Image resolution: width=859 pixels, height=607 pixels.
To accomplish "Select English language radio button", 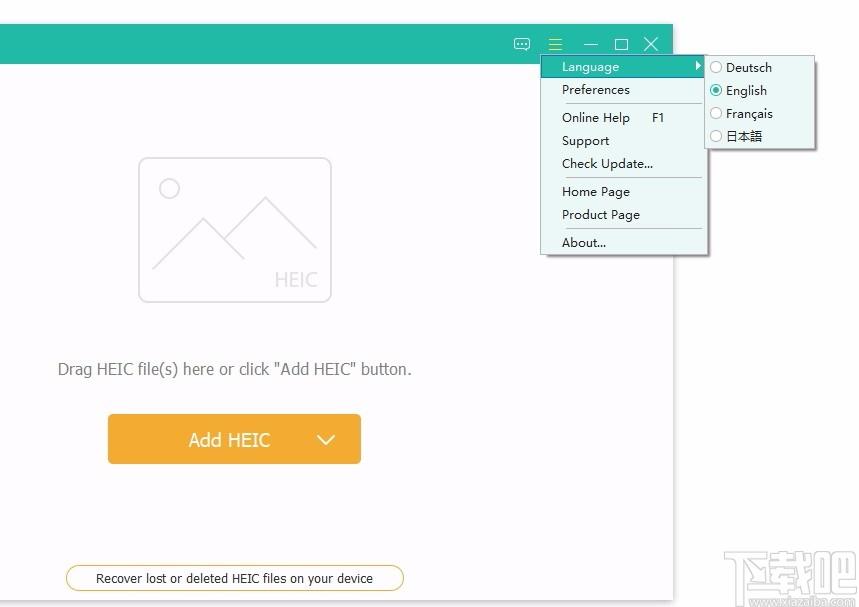I will [715, 90].
